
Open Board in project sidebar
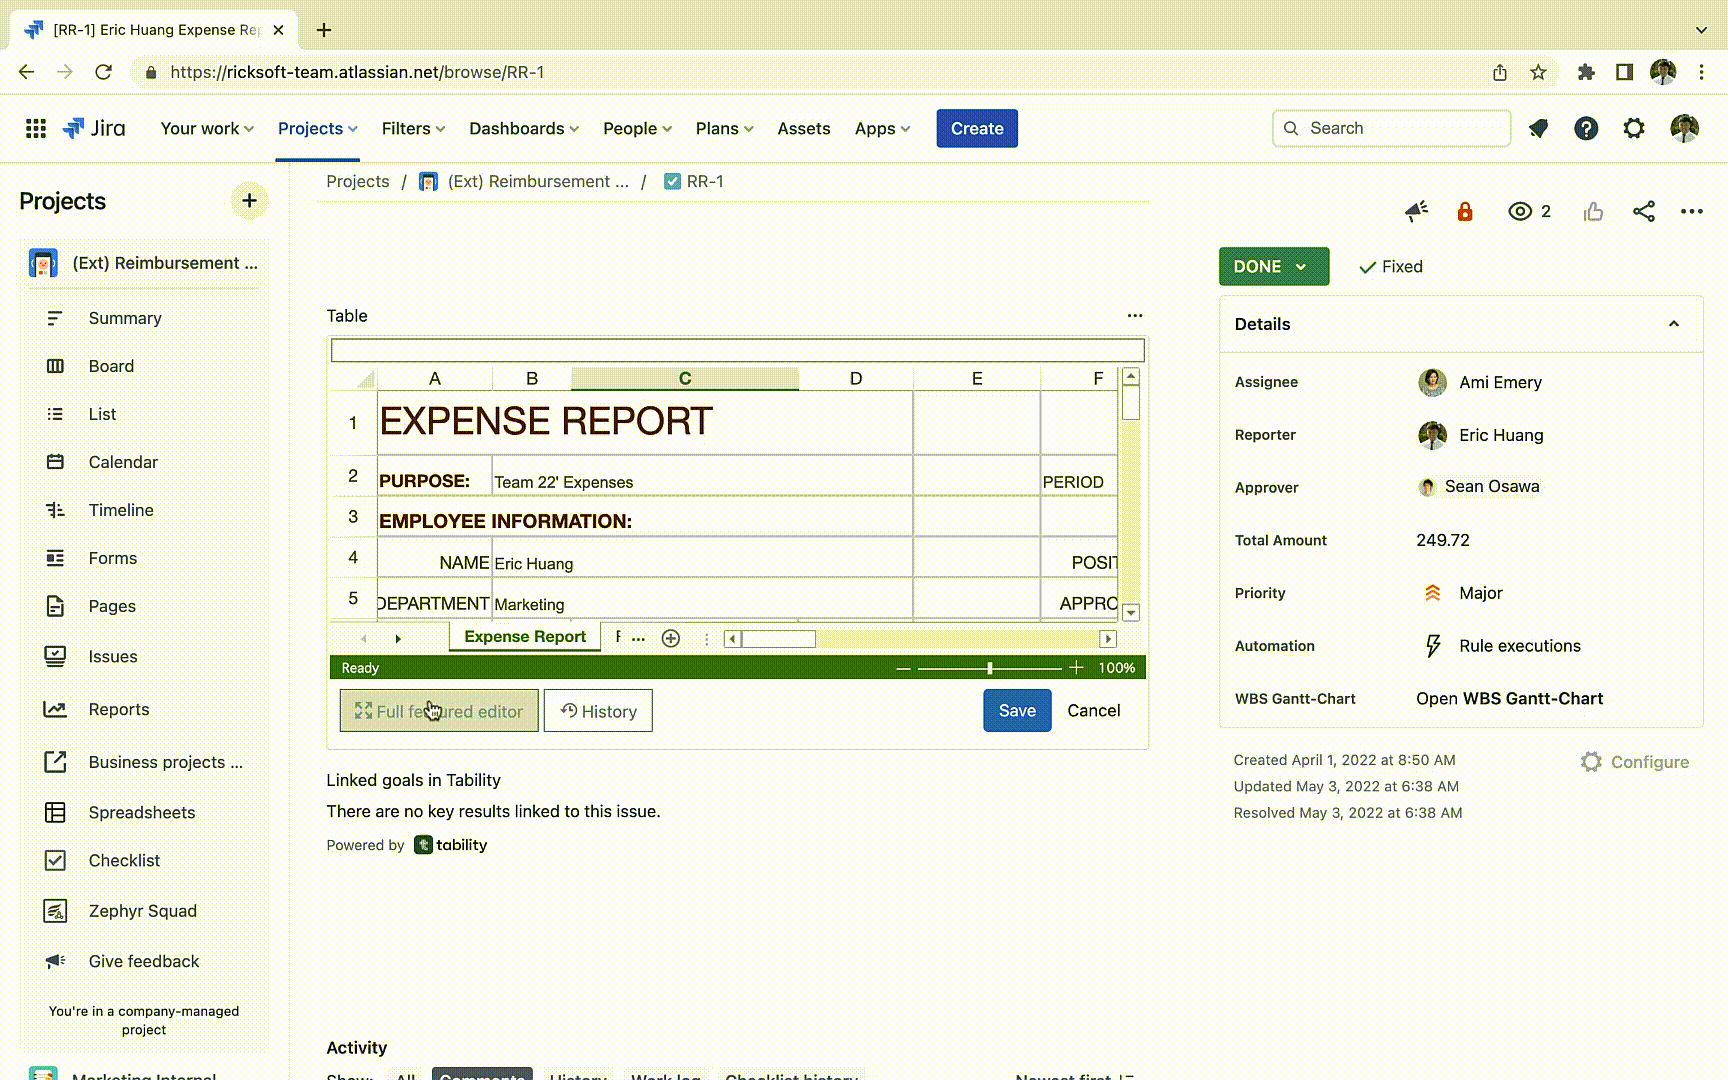click(x=144, y=366)
